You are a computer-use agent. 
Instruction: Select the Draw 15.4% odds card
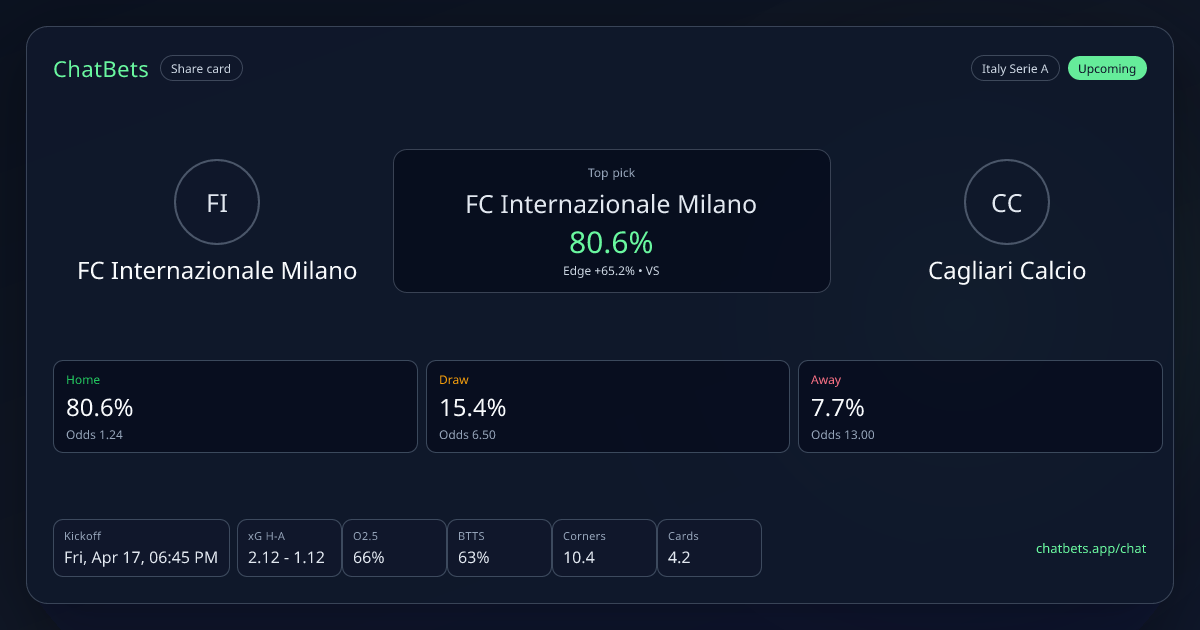[x=608, y=406]
